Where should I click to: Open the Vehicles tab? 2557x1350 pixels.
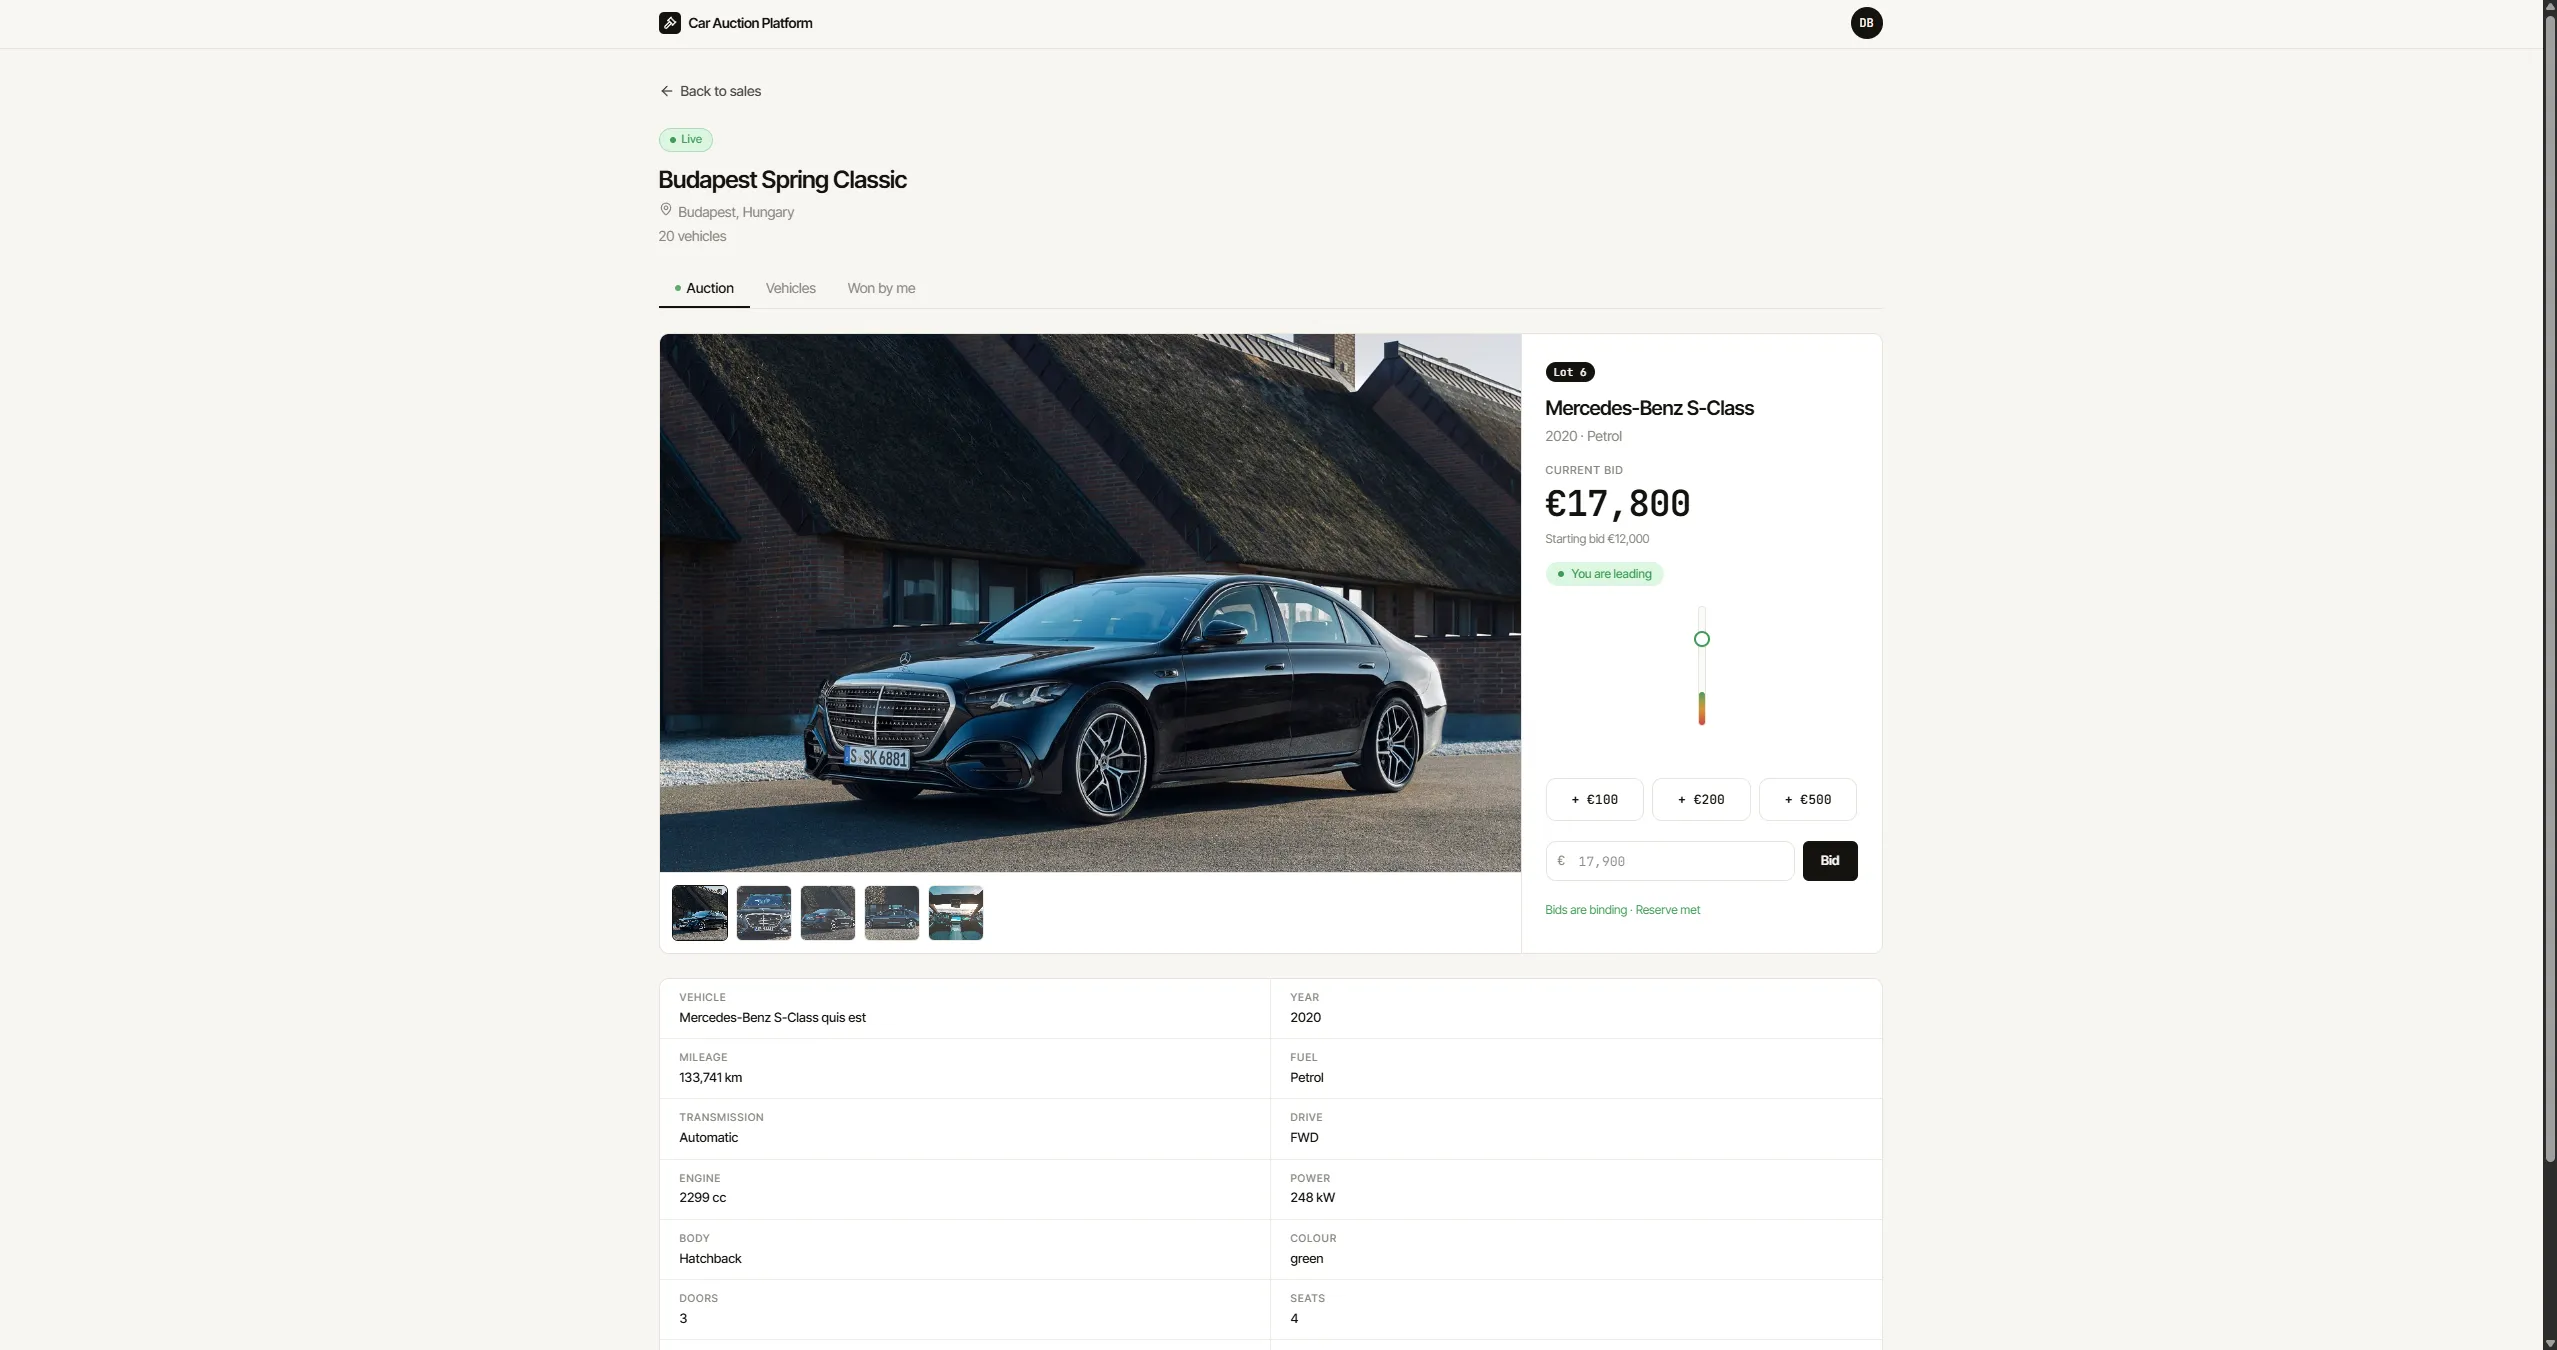(x=790, y=288)
